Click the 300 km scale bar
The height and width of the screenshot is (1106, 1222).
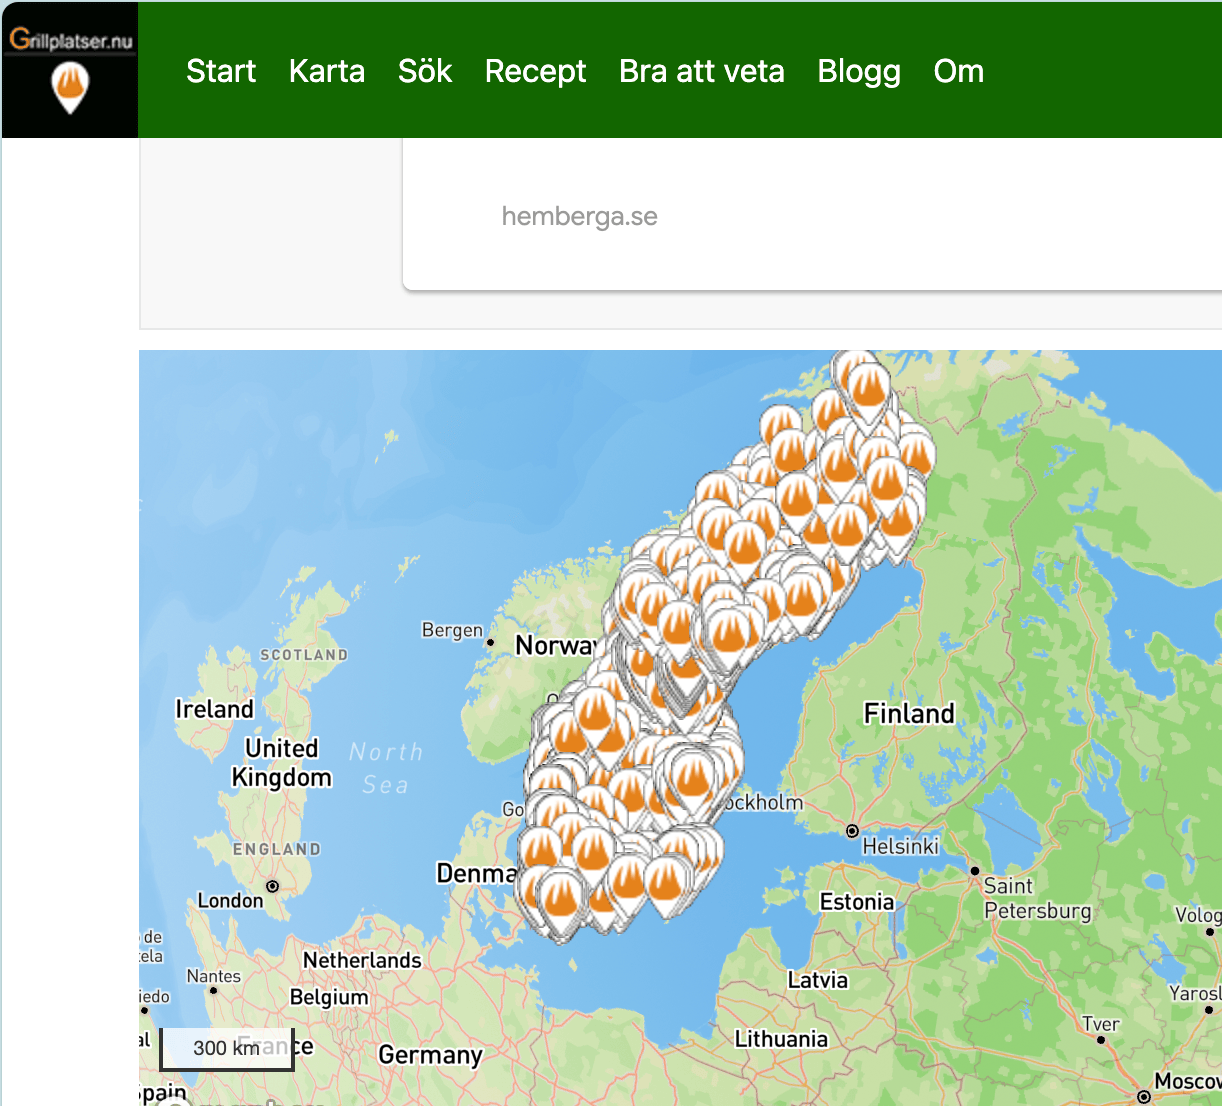(x=227, y=1048)
